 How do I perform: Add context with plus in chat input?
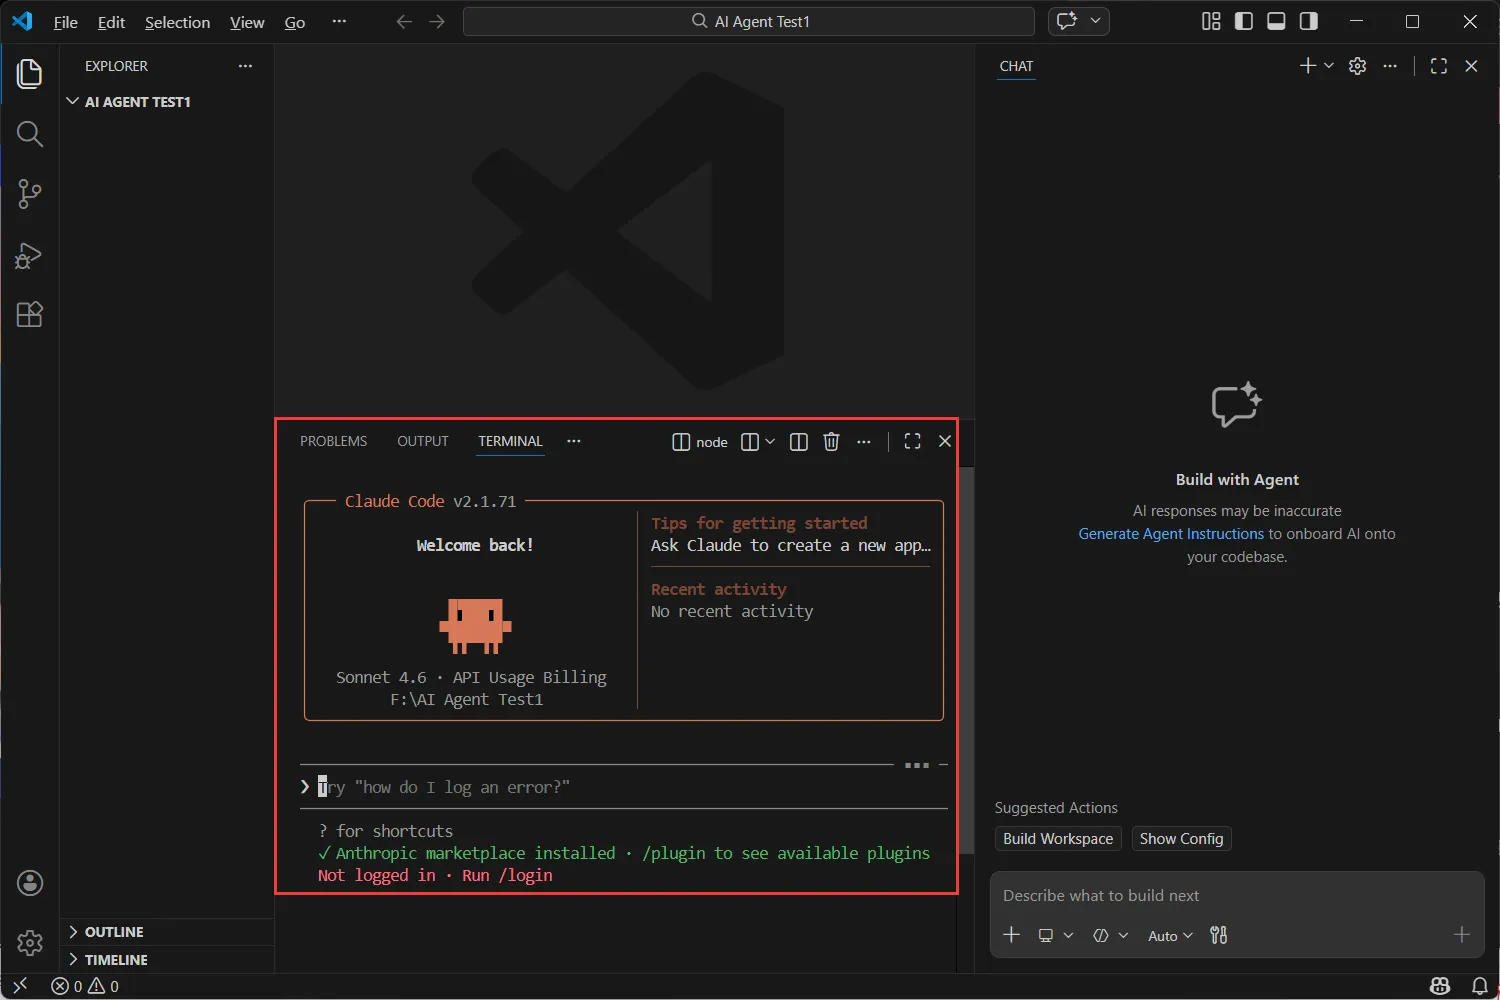[x=1012, y=935]
